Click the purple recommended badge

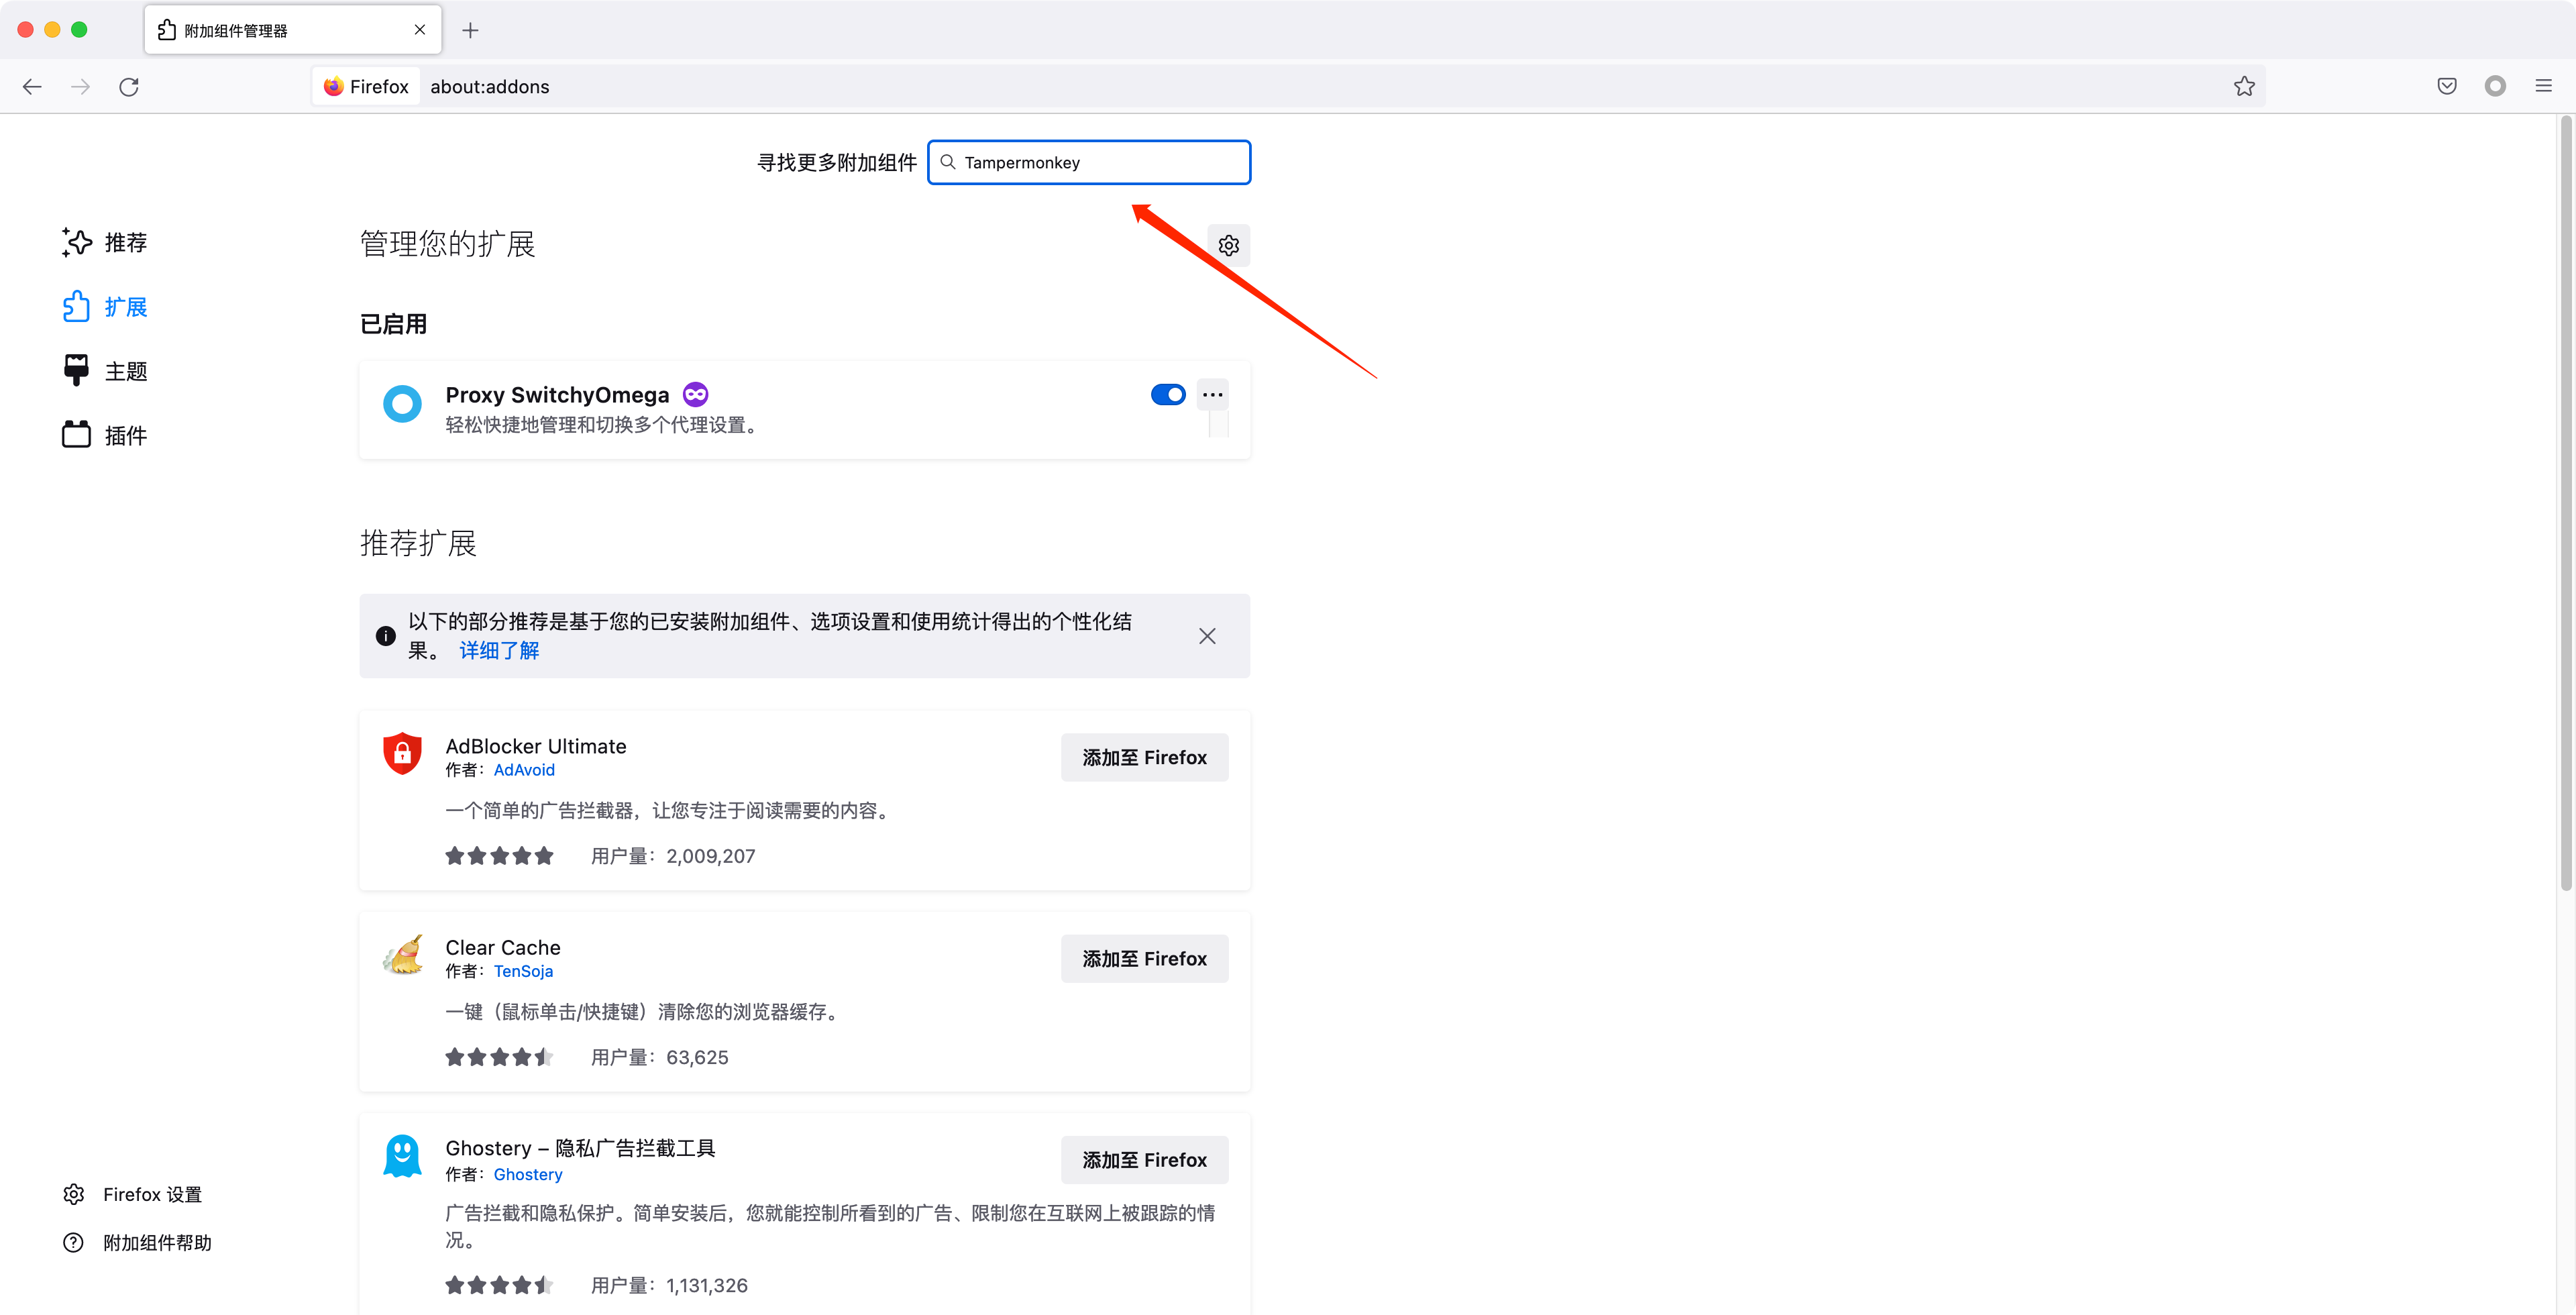pos(695,394)
